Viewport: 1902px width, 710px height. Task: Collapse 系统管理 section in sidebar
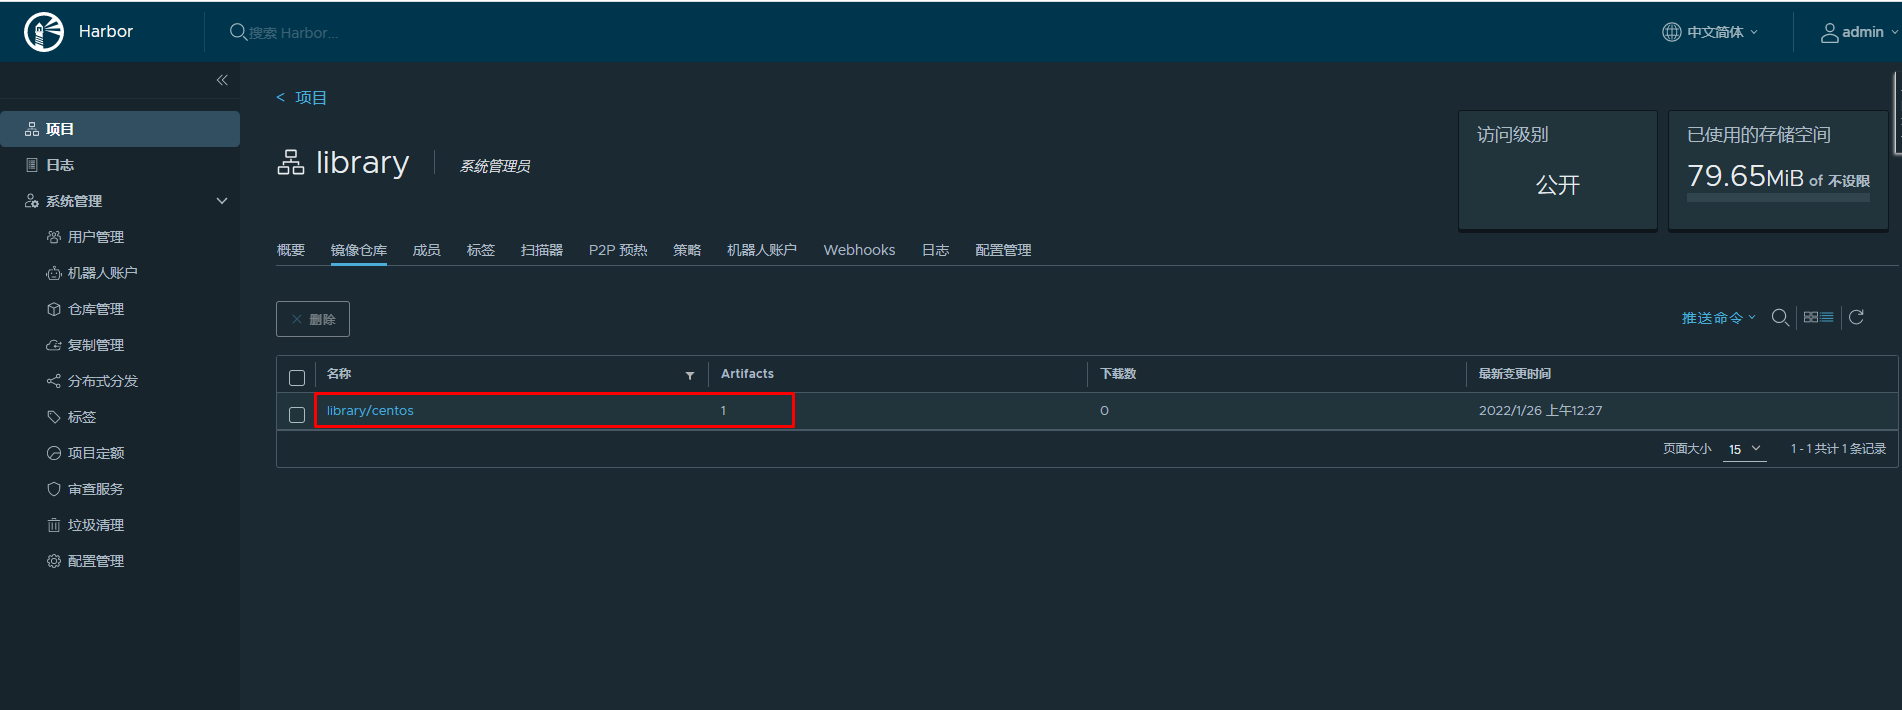pos(222,201)
